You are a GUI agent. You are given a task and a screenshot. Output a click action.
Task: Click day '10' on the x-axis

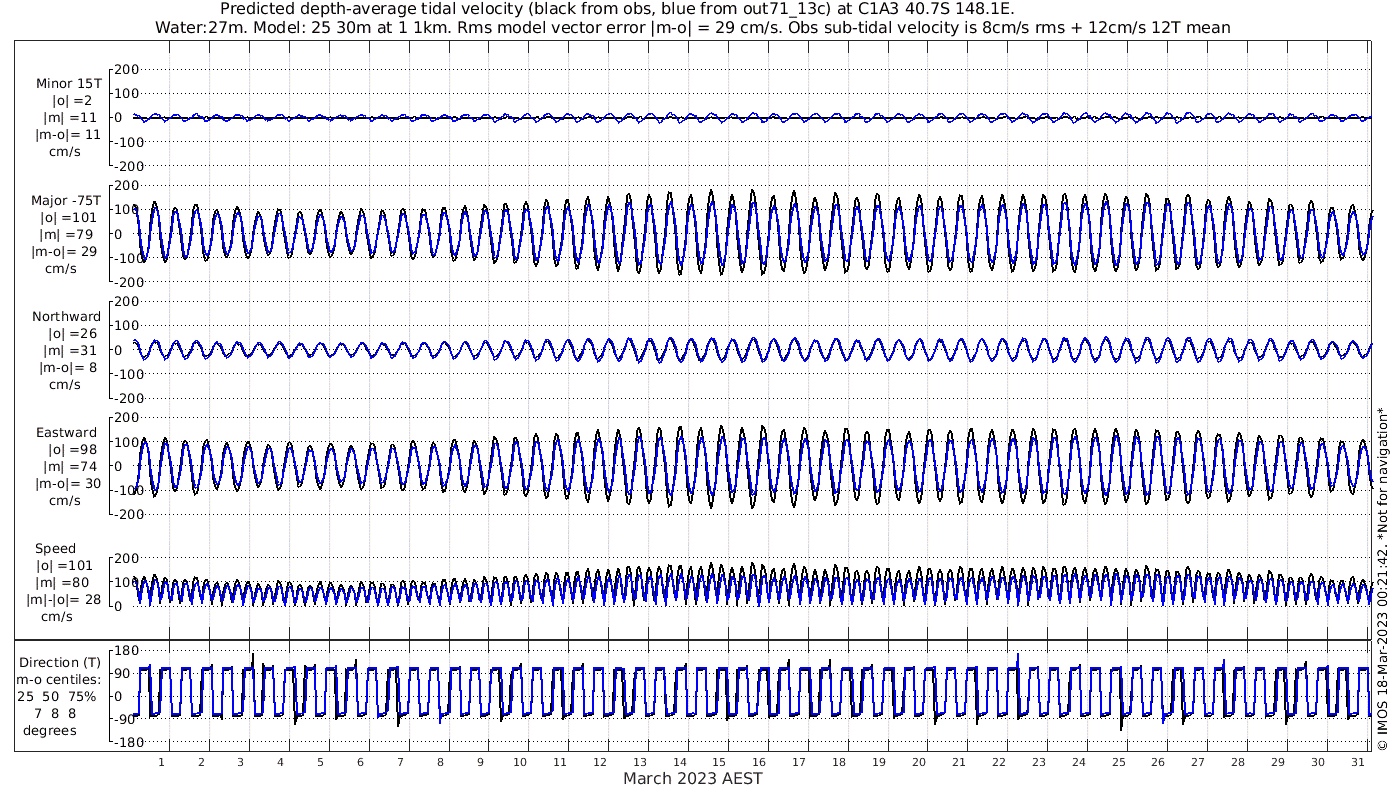(520, 762)
